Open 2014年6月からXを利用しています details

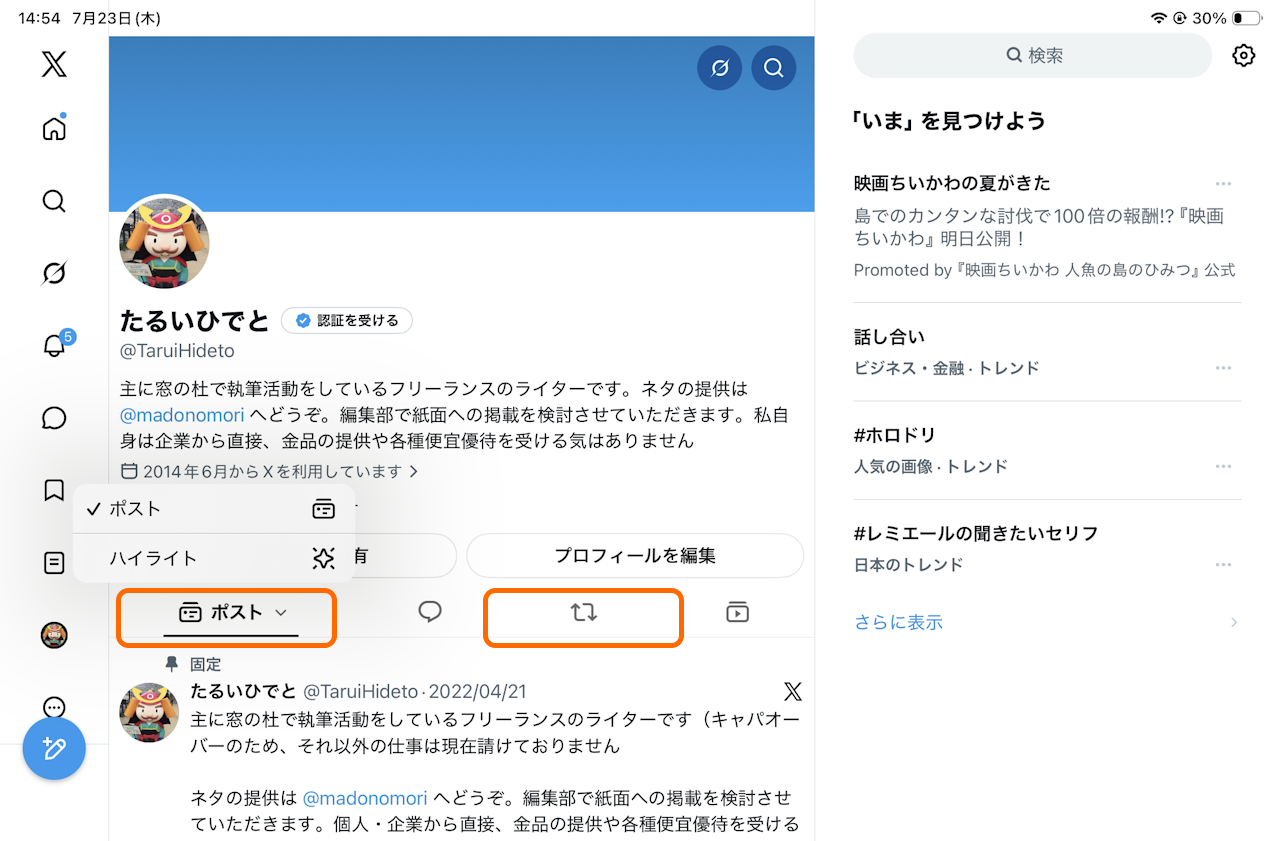coord(270,471)
